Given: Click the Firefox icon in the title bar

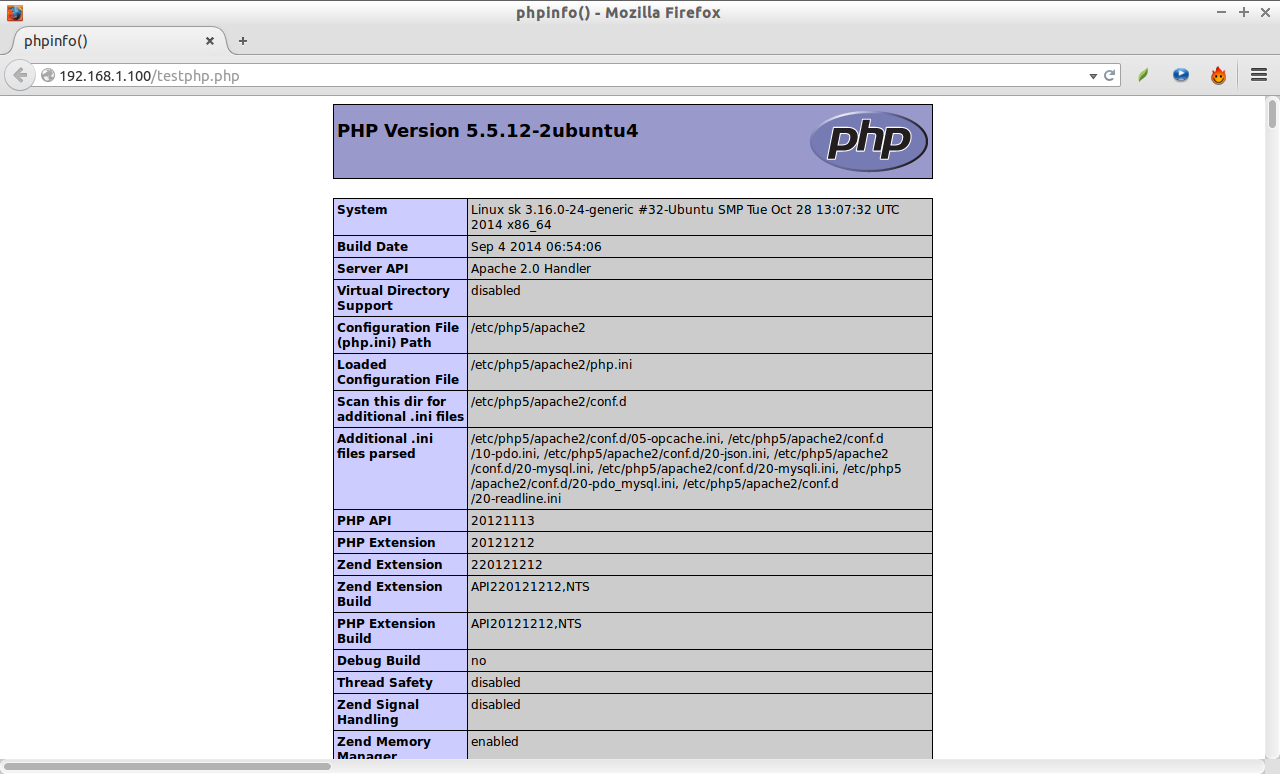Looking at the screenshot, I should (x=14, y=13).
